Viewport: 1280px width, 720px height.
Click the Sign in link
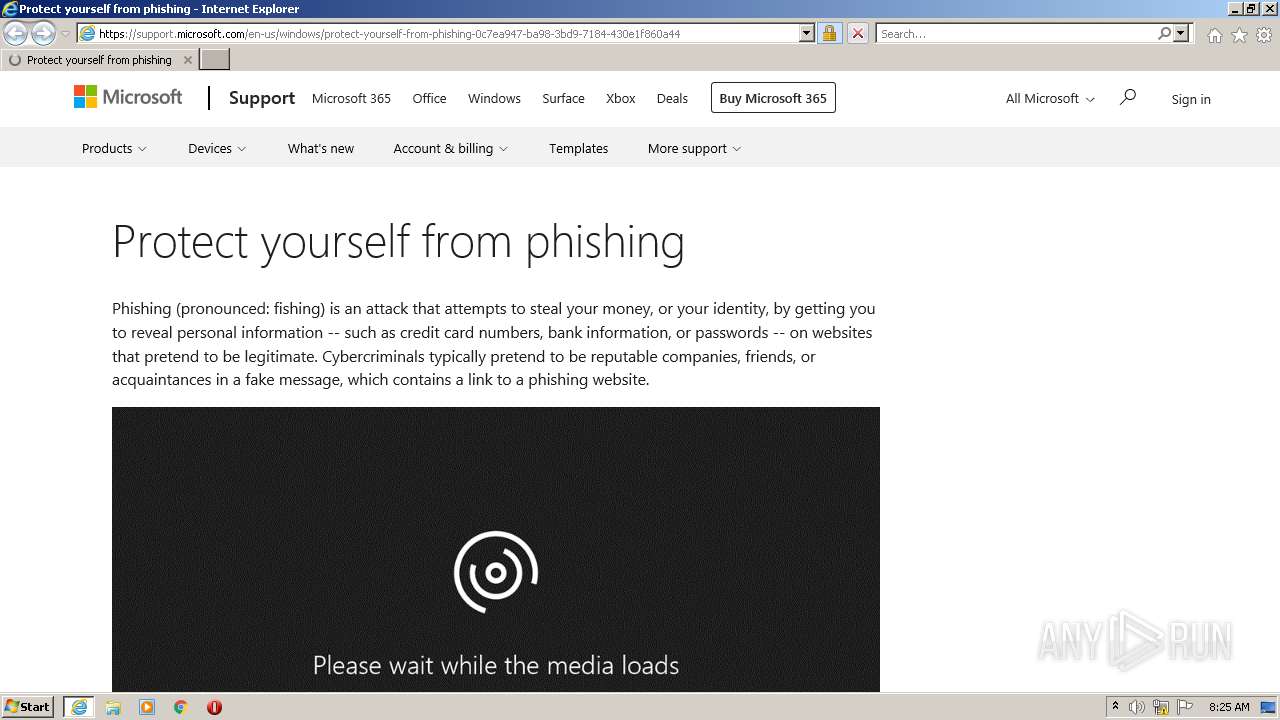point(1191,99)
